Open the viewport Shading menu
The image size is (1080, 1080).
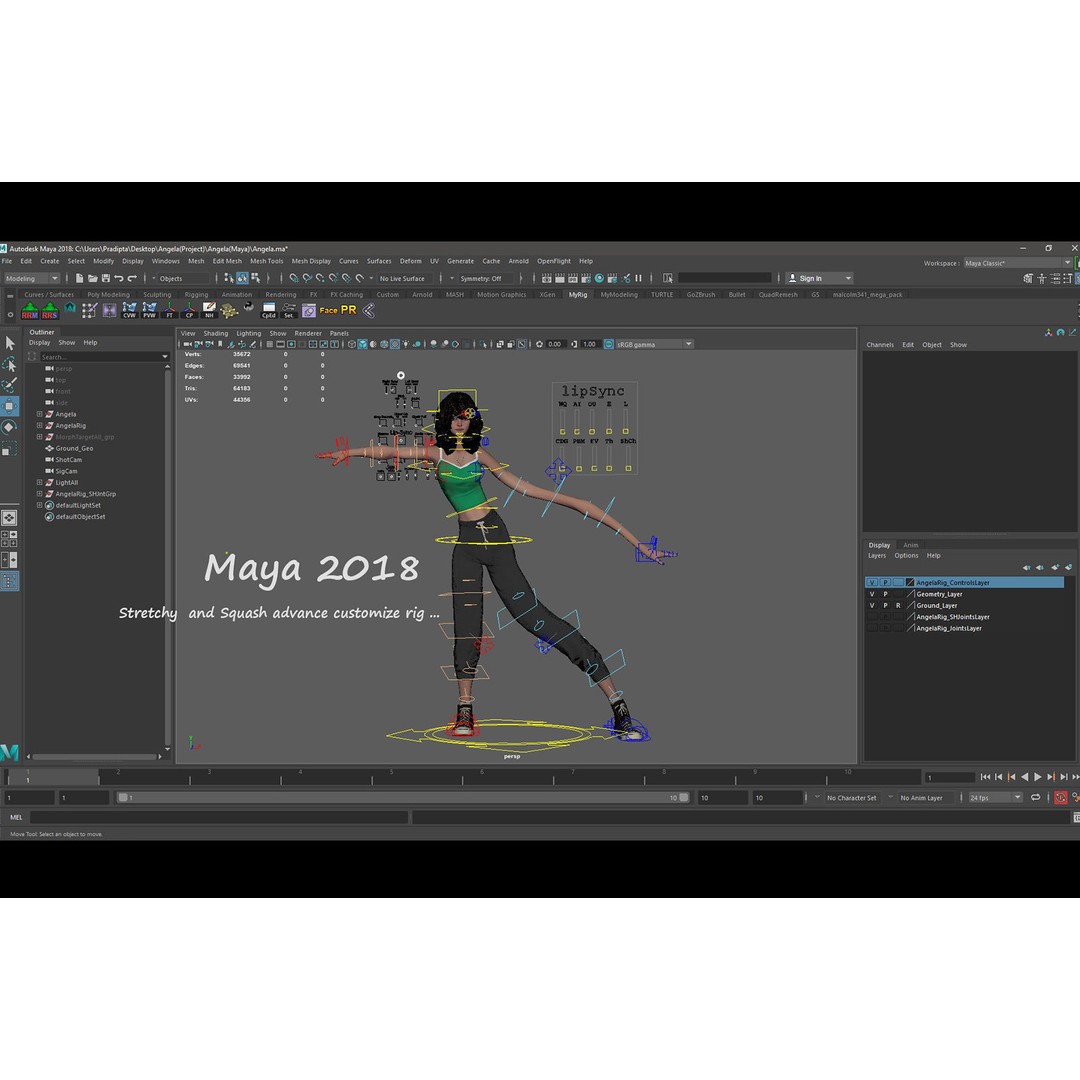coord(216,333)
